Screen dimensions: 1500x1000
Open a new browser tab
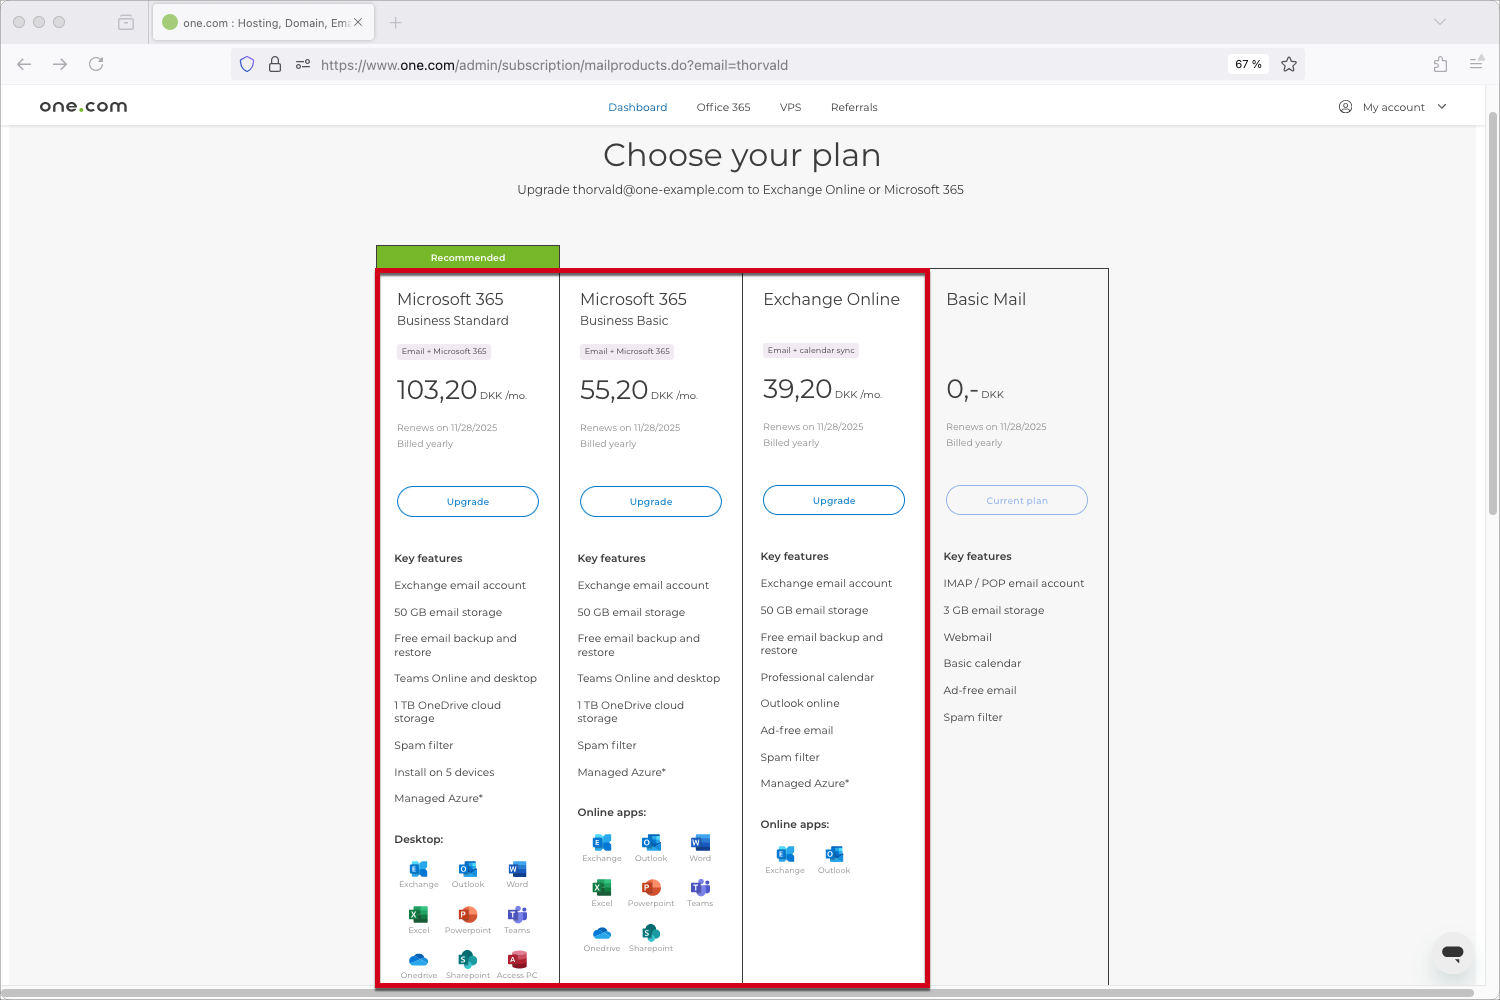396,22
